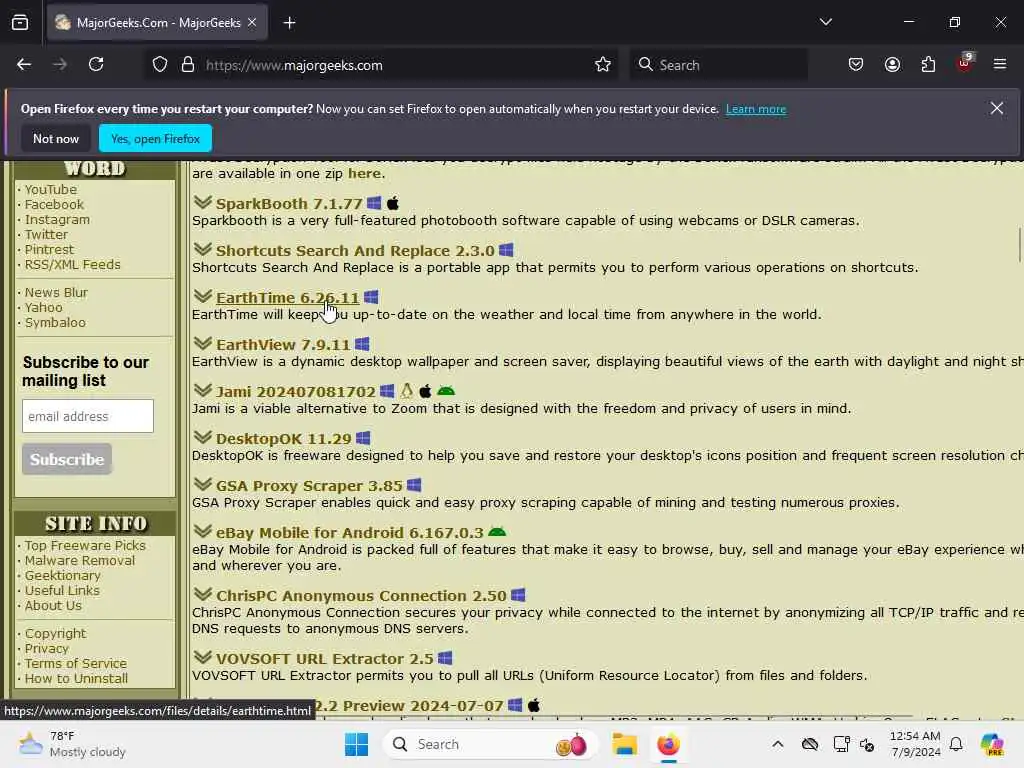This screenshot has width=1024, height=768.
Task: View site security padlock info
Action: tap(188, 65)
